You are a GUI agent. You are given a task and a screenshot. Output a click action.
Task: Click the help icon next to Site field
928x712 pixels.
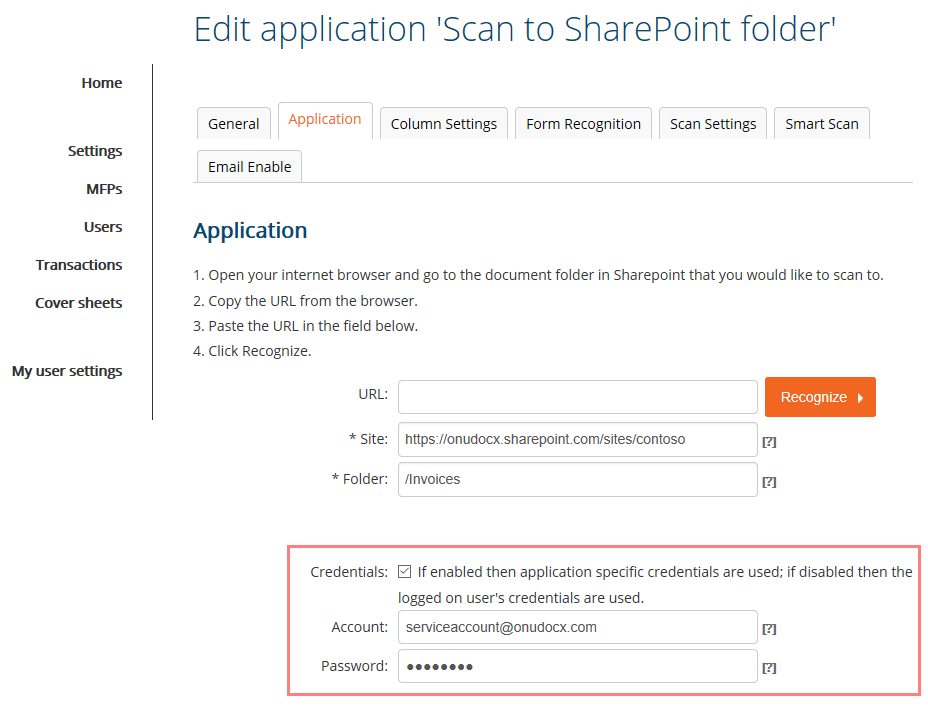pos(769,441)
